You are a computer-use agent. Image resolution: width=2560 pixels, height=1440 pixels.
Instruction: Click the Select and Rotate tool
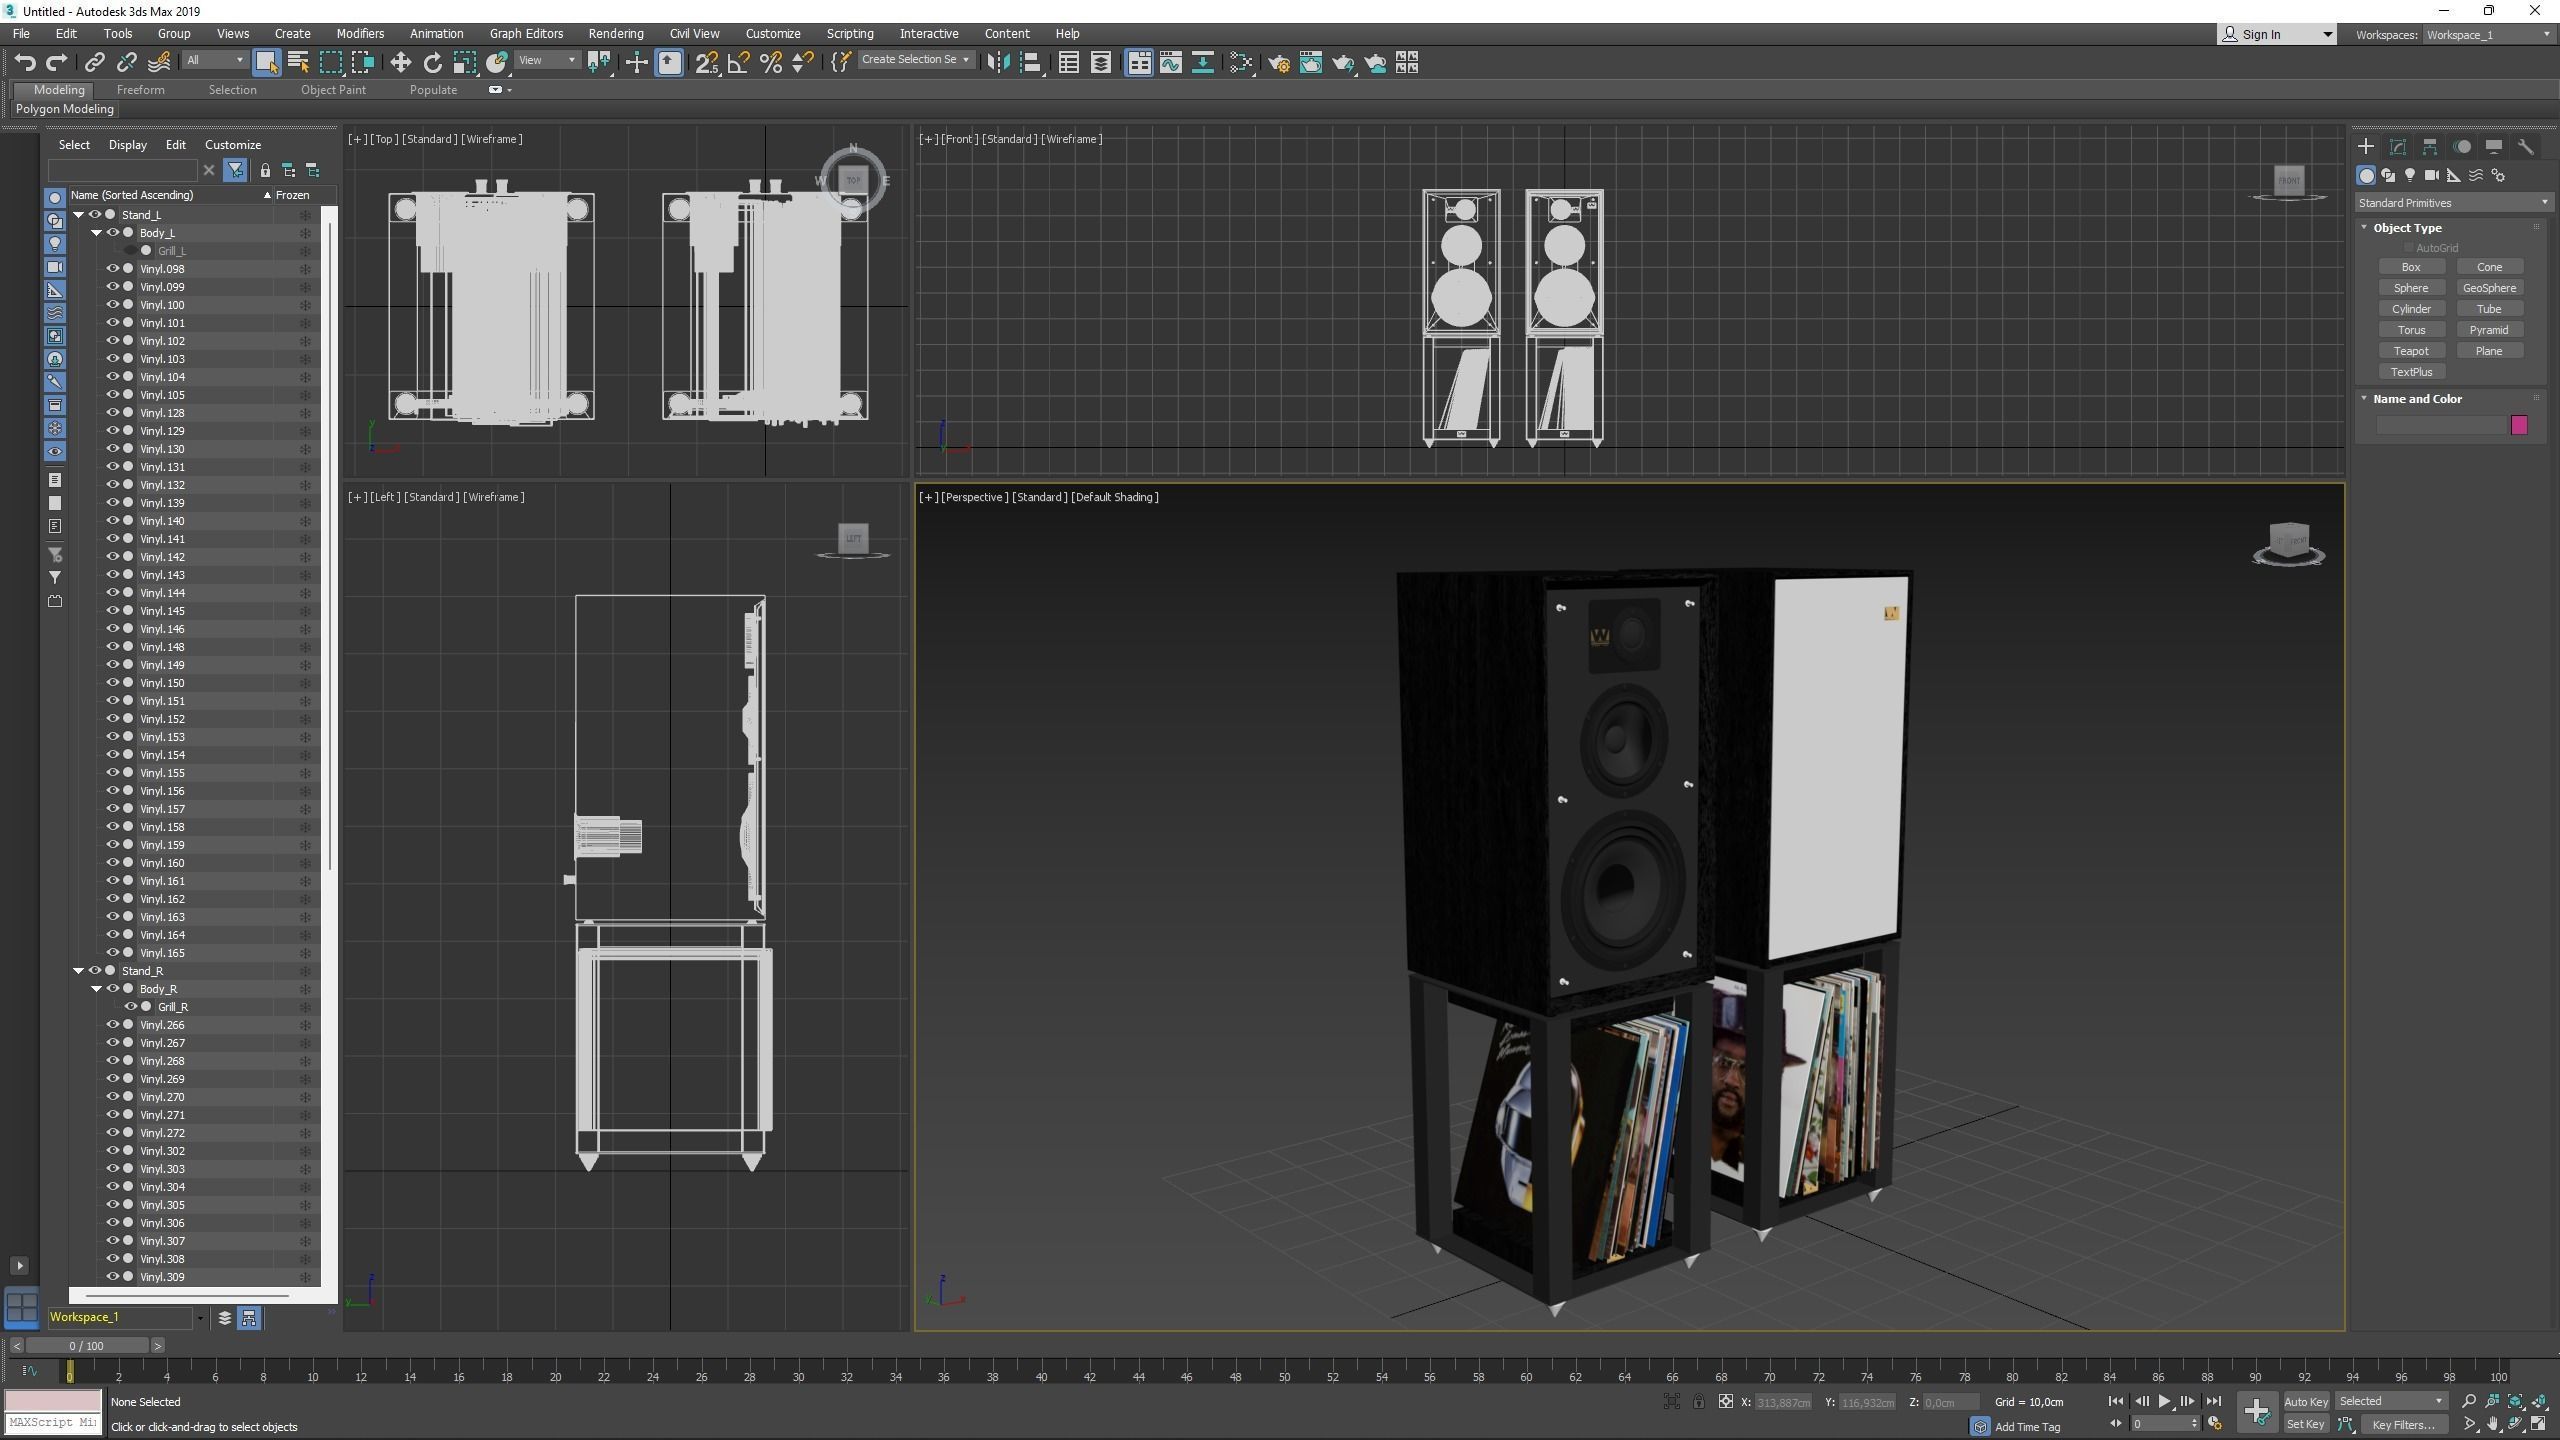(432, 63)
